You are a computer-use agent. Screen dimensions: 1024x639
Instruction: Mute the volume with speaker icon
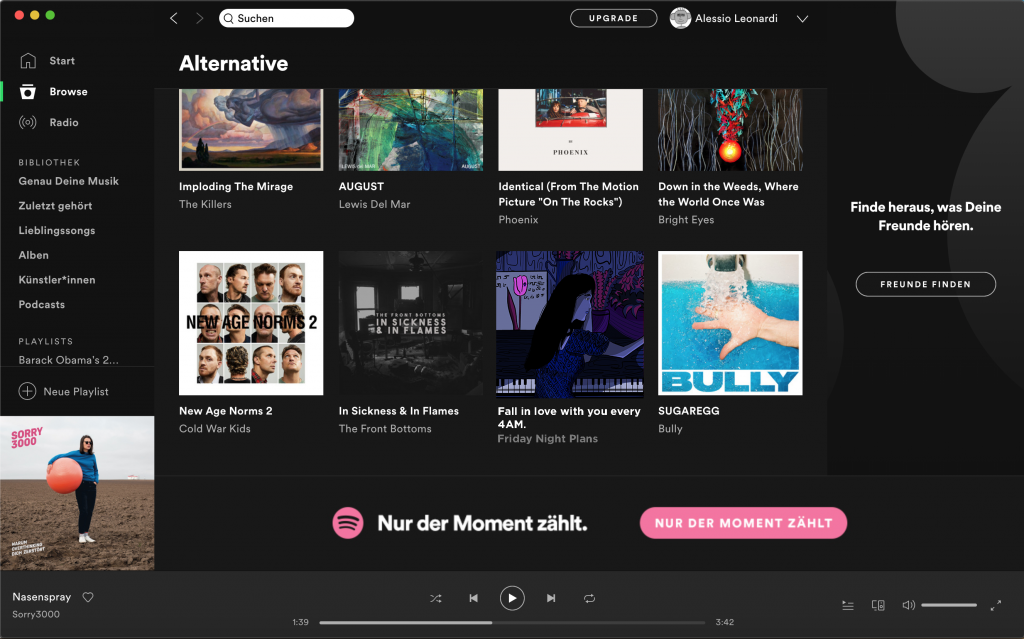[908, 605]
